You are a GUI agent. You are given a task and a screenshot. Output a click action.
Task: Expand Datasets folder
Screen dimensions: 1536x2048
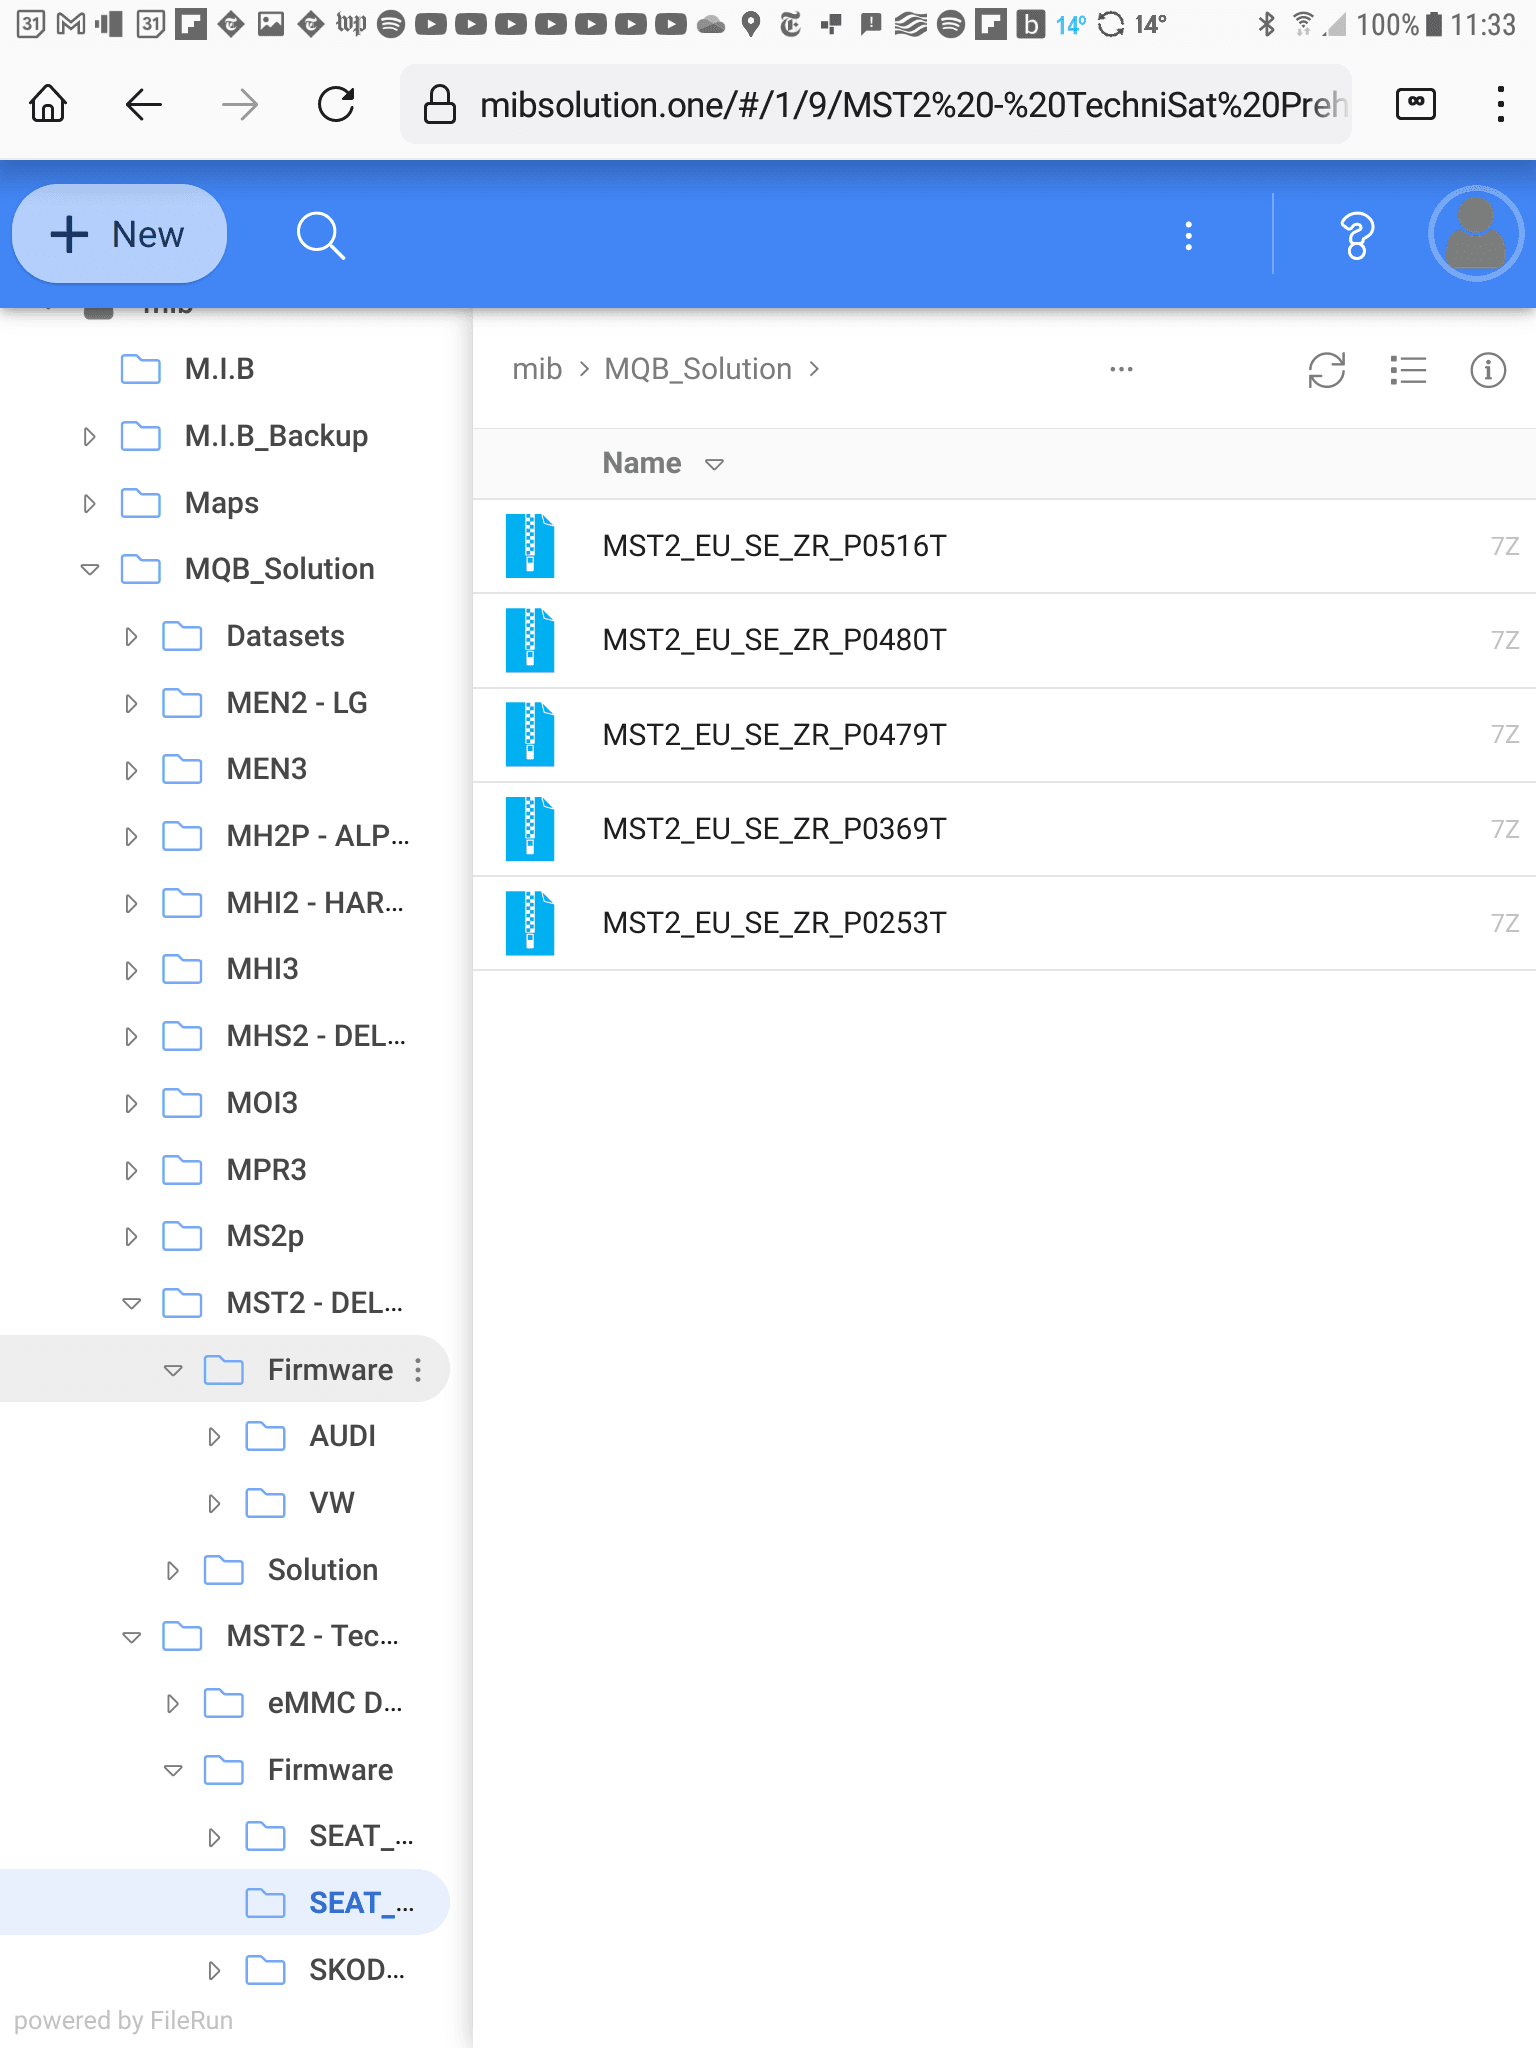131,636
